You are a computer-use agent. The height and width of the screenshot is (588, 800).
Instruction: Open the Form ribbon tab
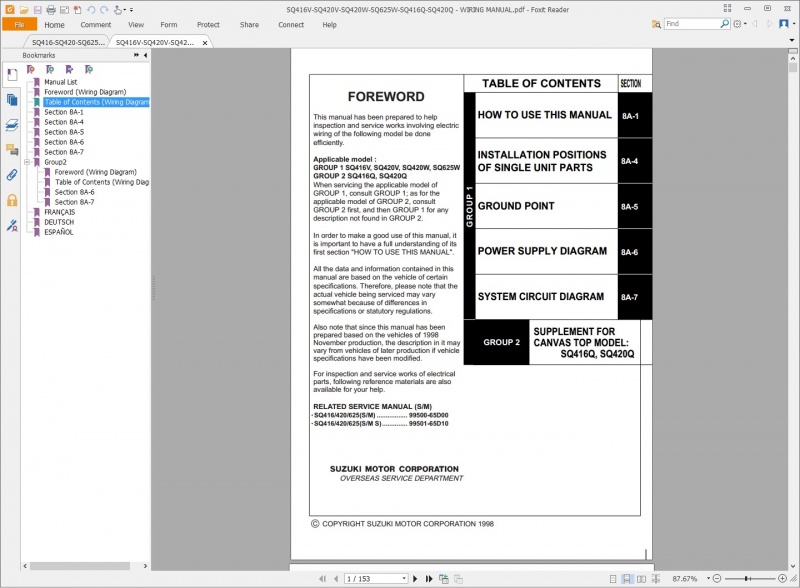[x=169, y=24]
